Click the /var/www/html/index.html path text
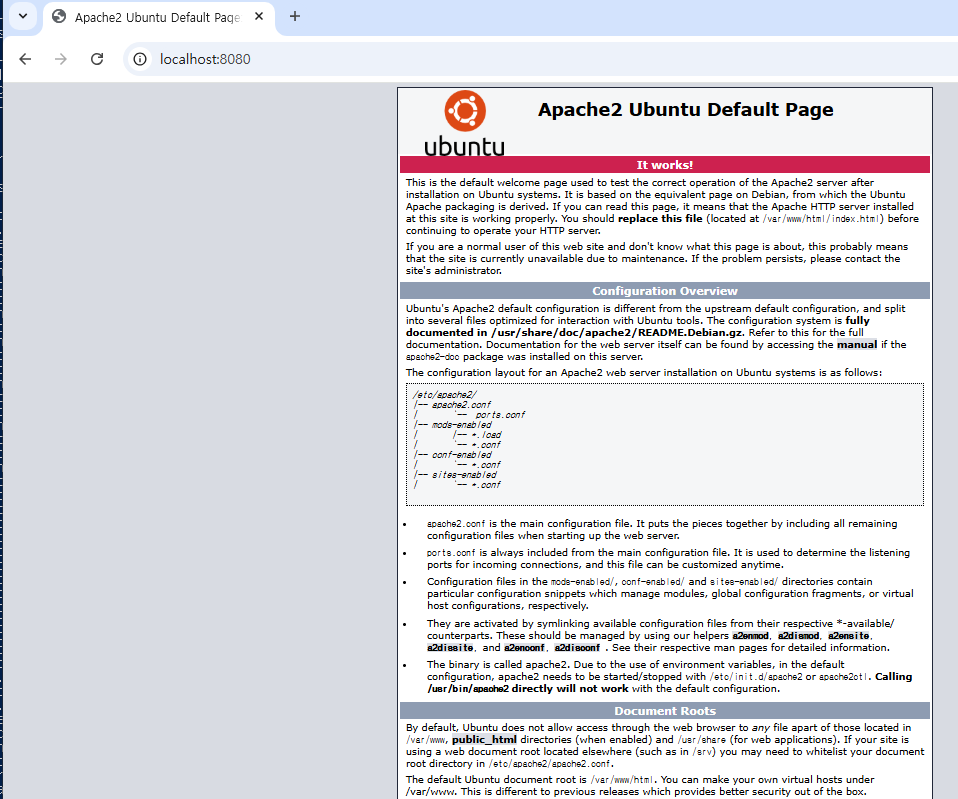Screen dimensions: 958x799 click(x=822, y=219)
